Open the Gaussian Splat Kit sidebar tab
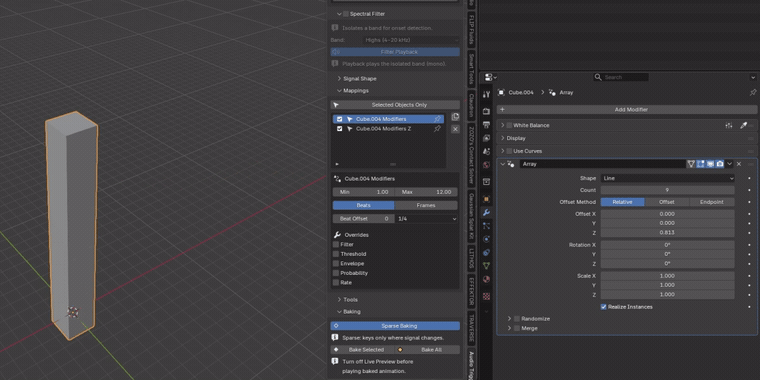The width and height of the screenshot is (760, 380). [471, 216]
